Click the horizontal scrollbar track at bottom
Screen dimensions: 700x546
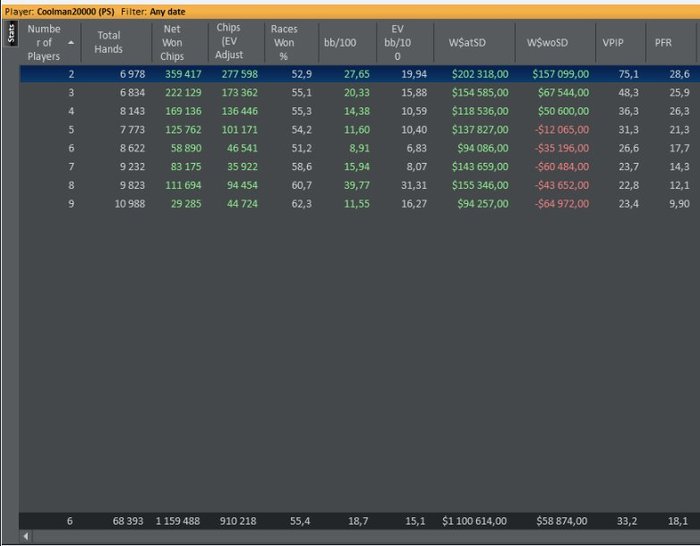pyautogui.click(x=360, y=537)
